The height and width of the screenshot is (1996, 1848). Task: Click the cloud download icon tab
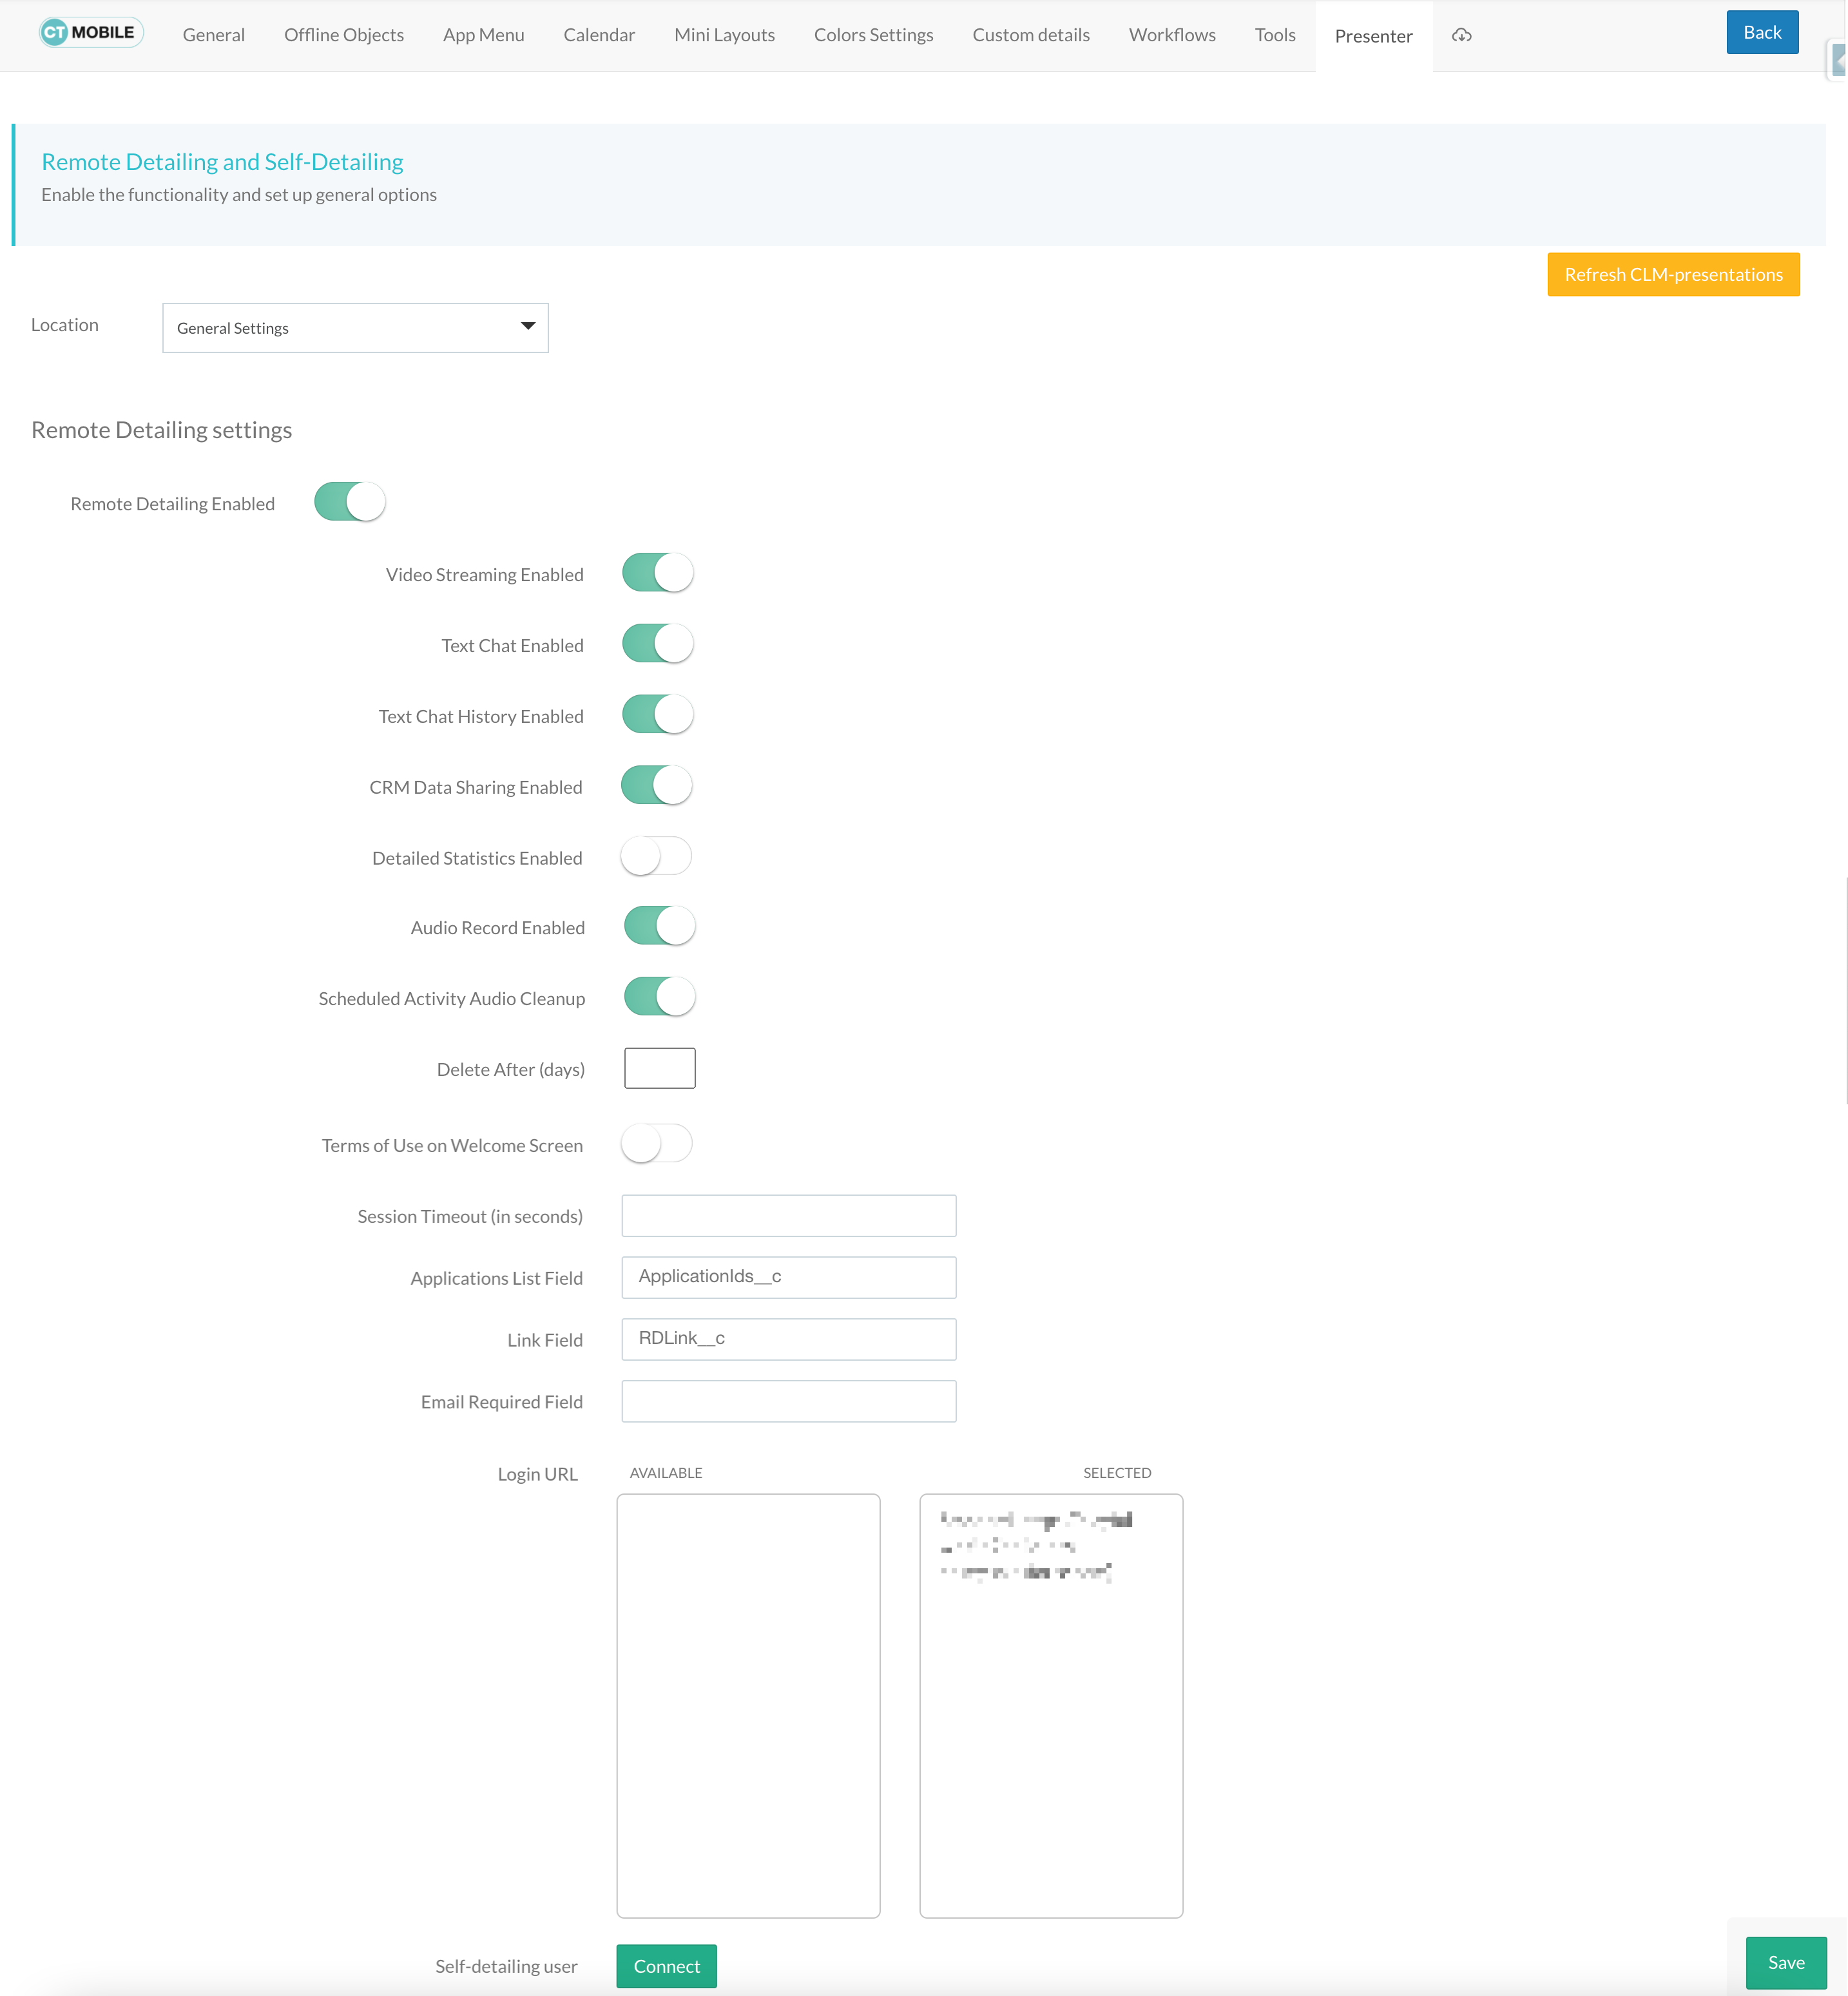(1461, 35)
